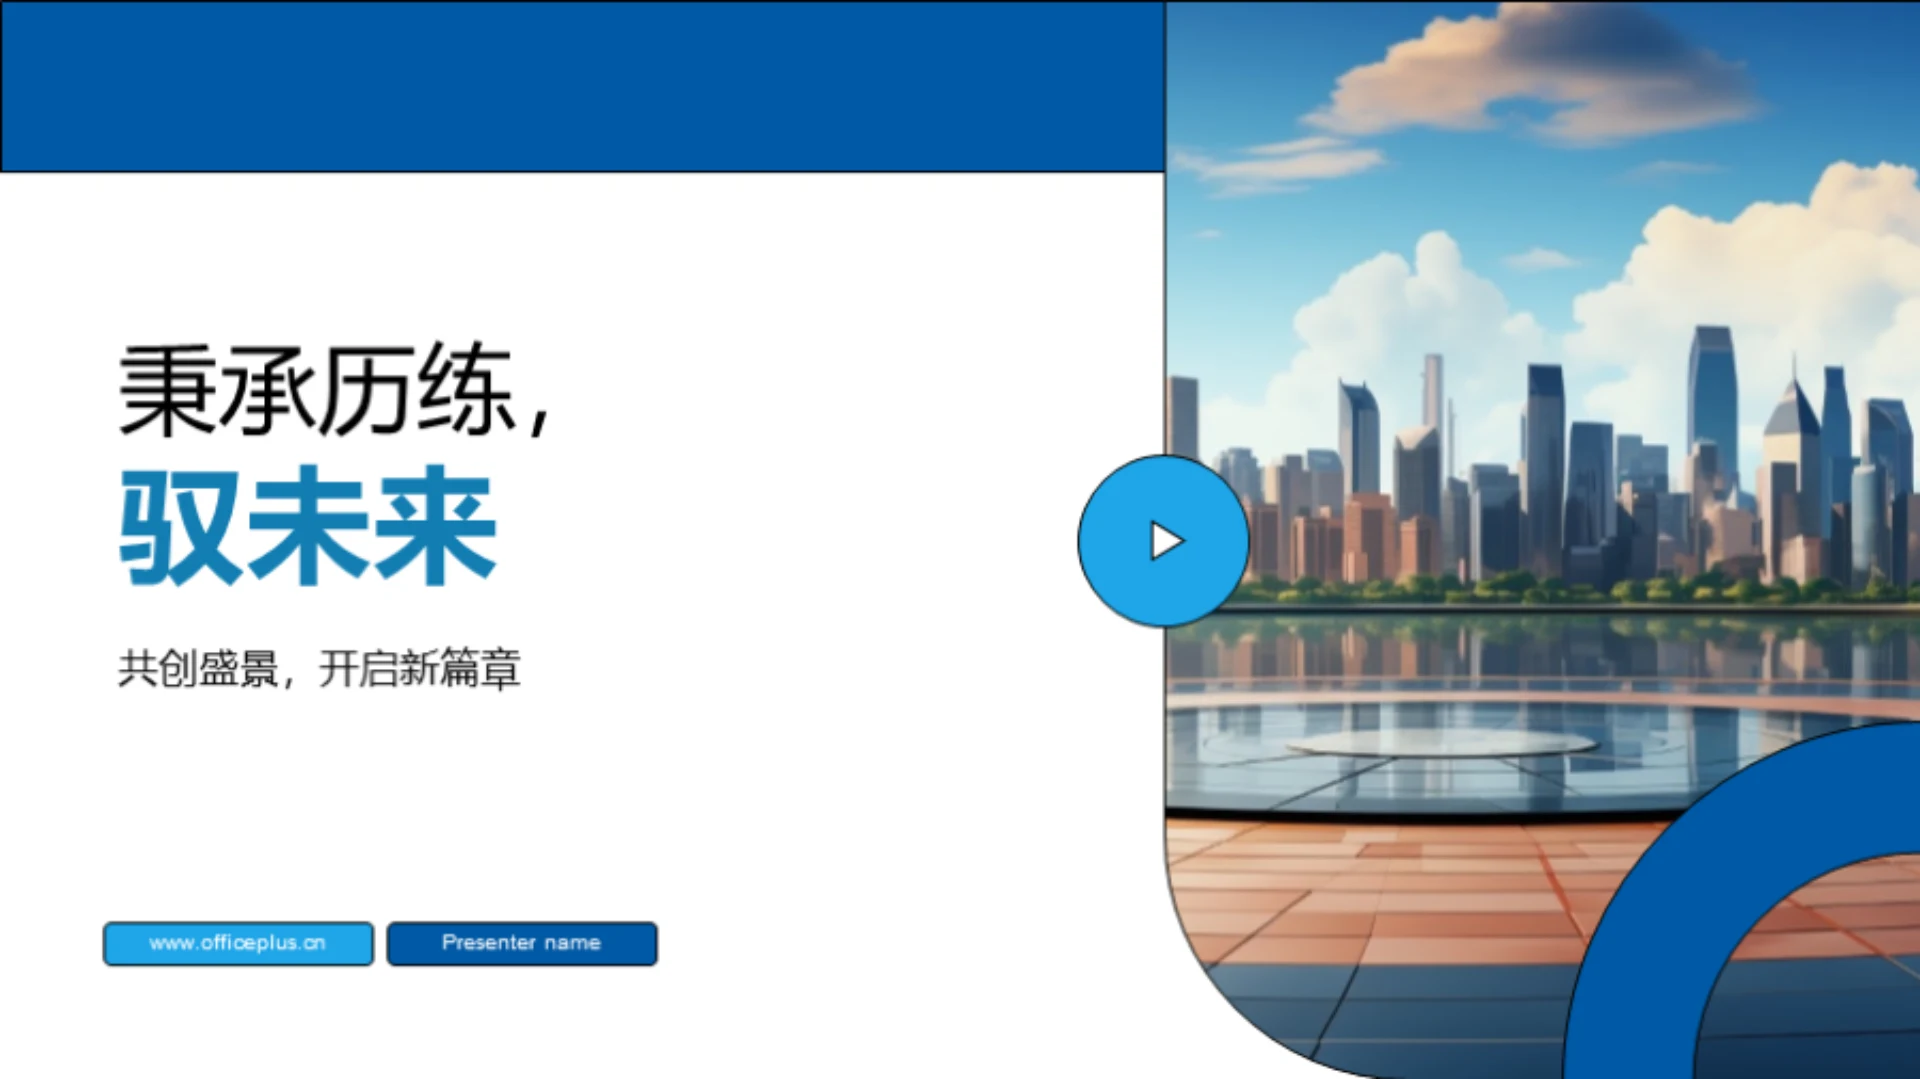Select the white triangle inside the play button
The width and height of the screenshot is (1920, 1079).
tap(1168, 541)
